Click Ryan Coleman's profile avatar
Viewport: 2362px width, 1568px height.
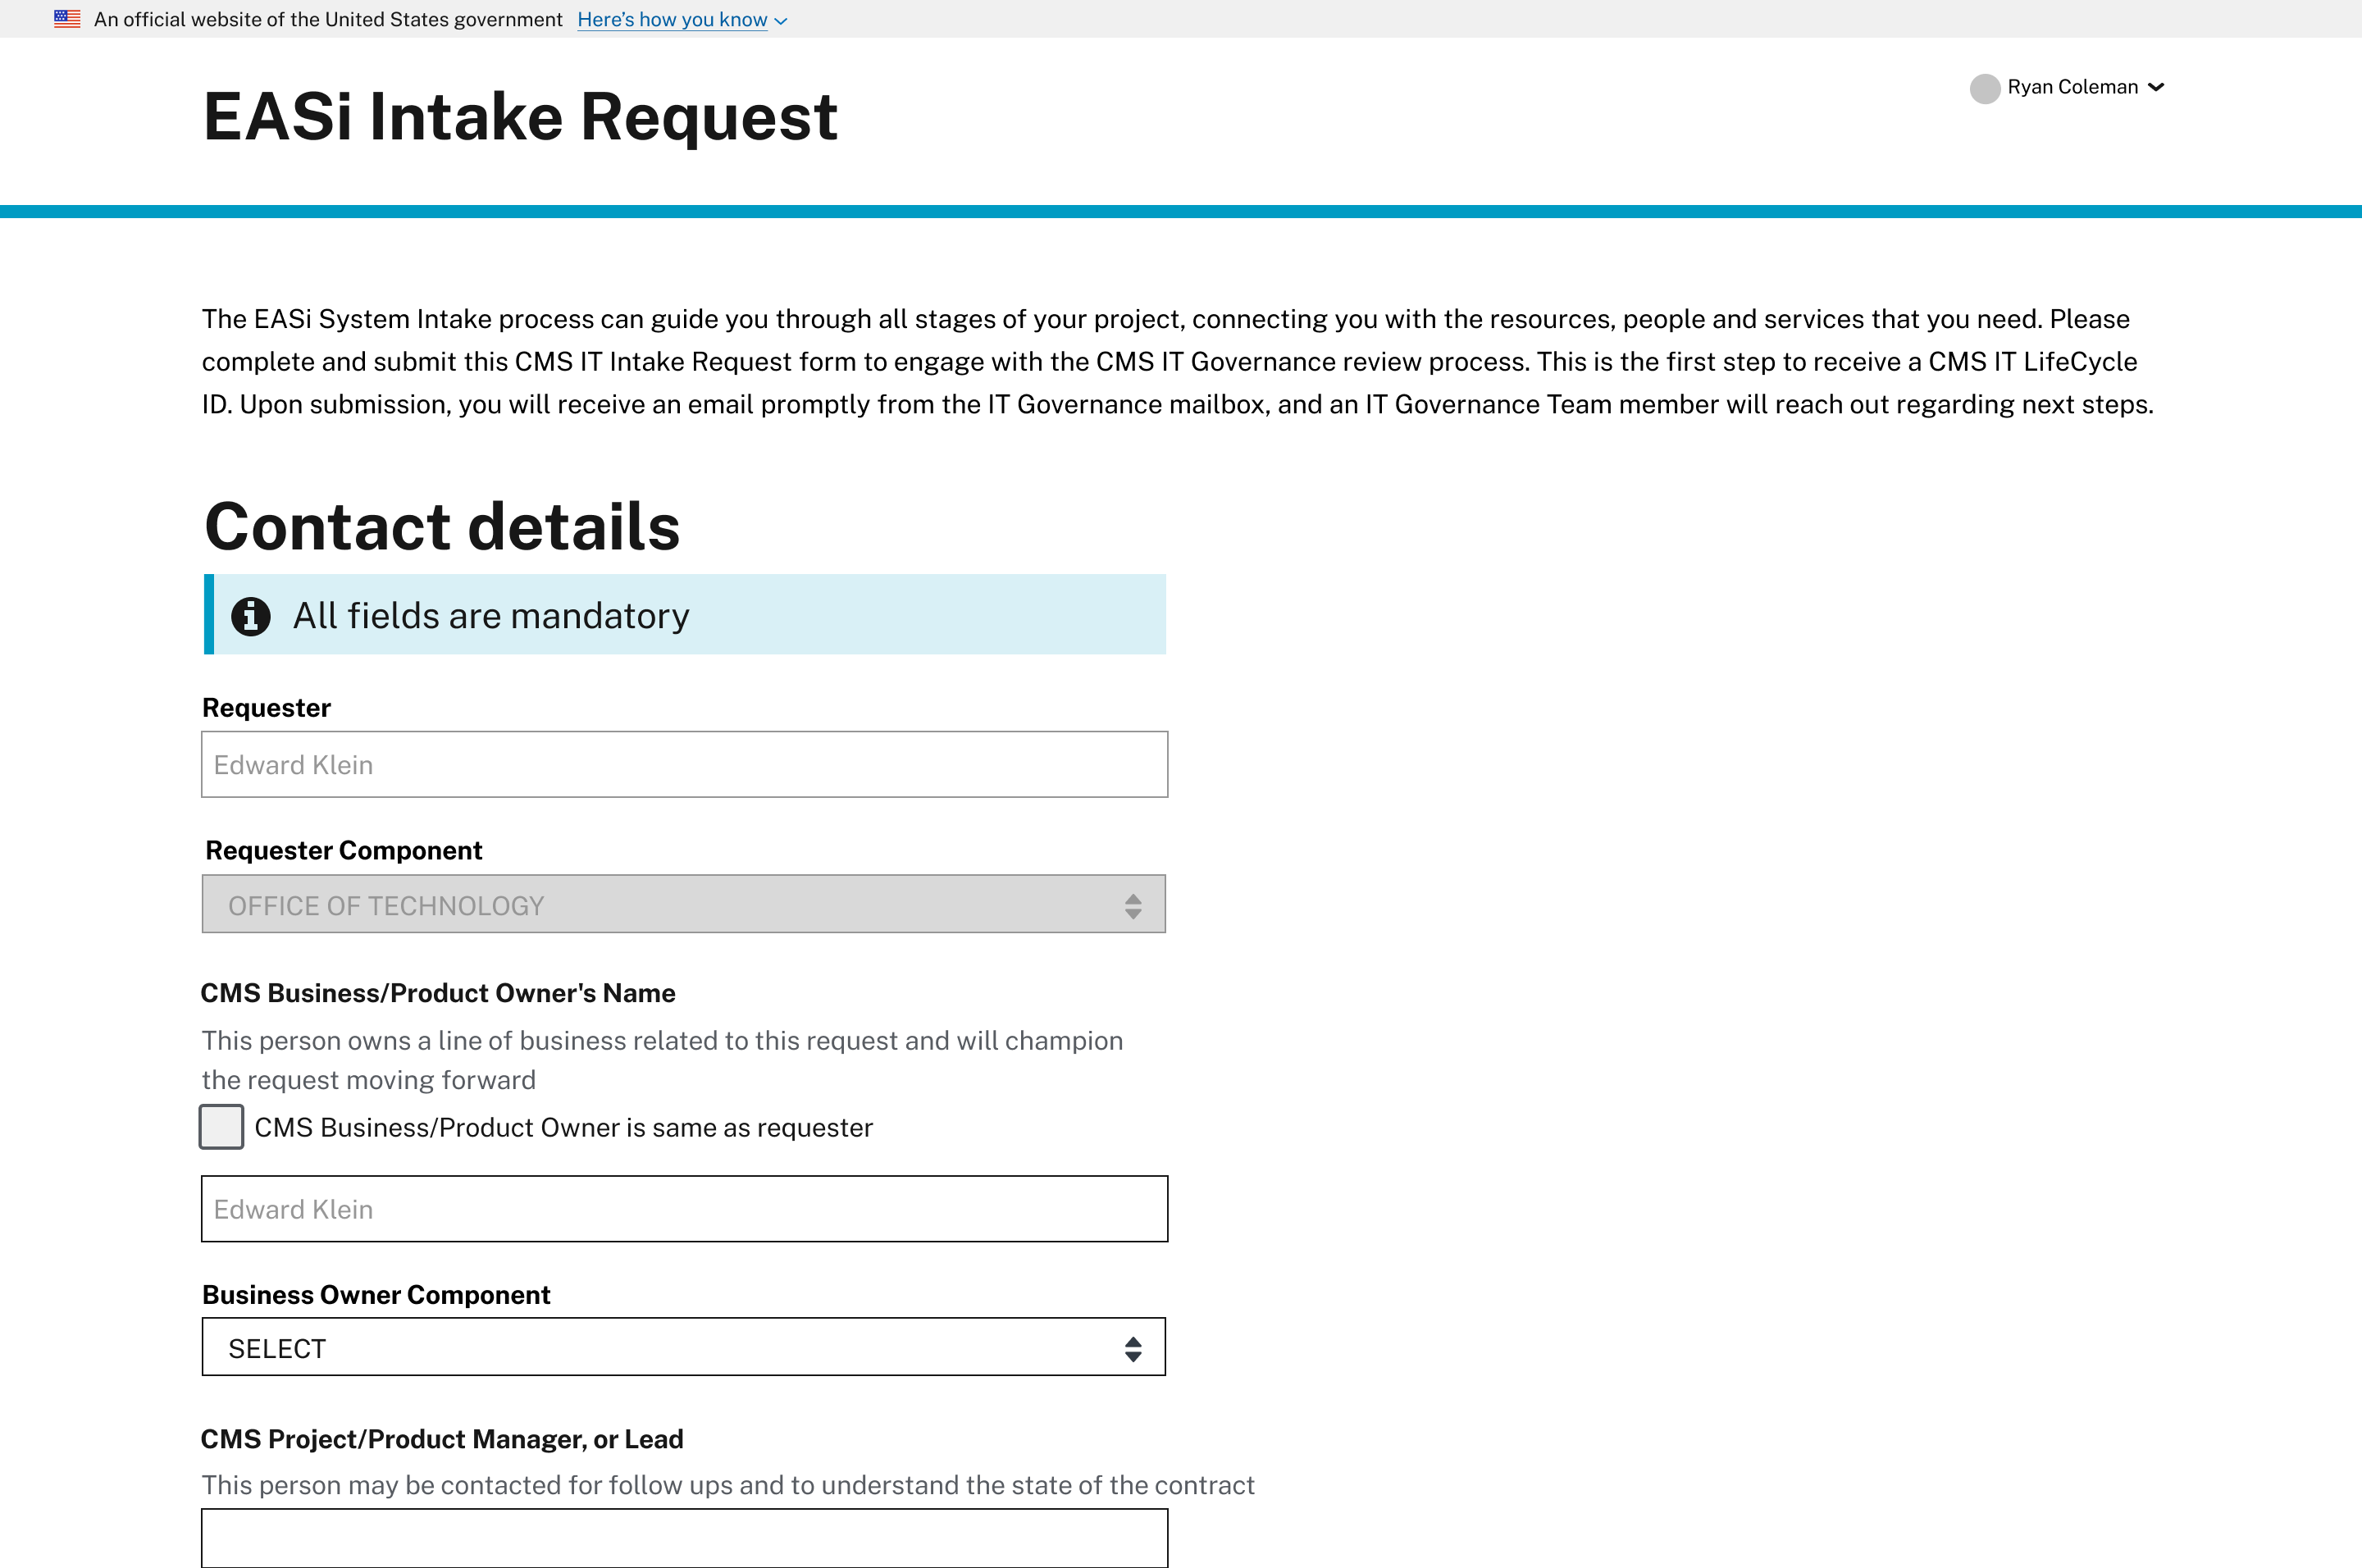click(x=1986, y=89)
